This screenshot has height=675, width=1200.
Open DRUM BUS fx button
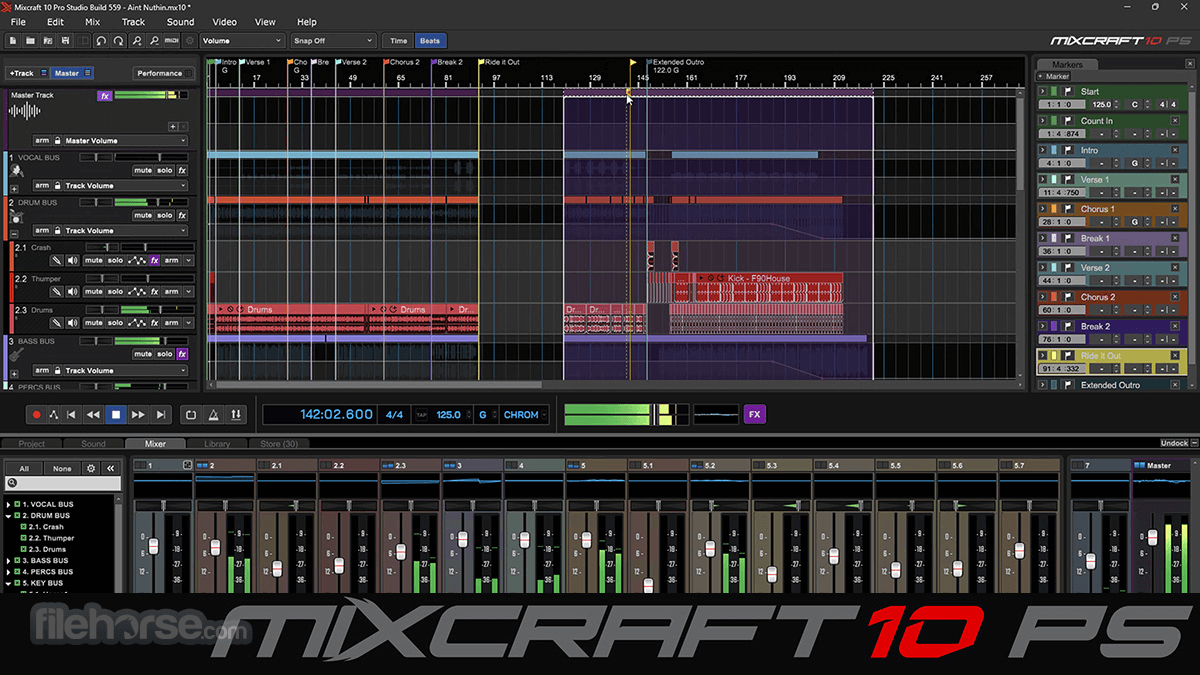182,215
